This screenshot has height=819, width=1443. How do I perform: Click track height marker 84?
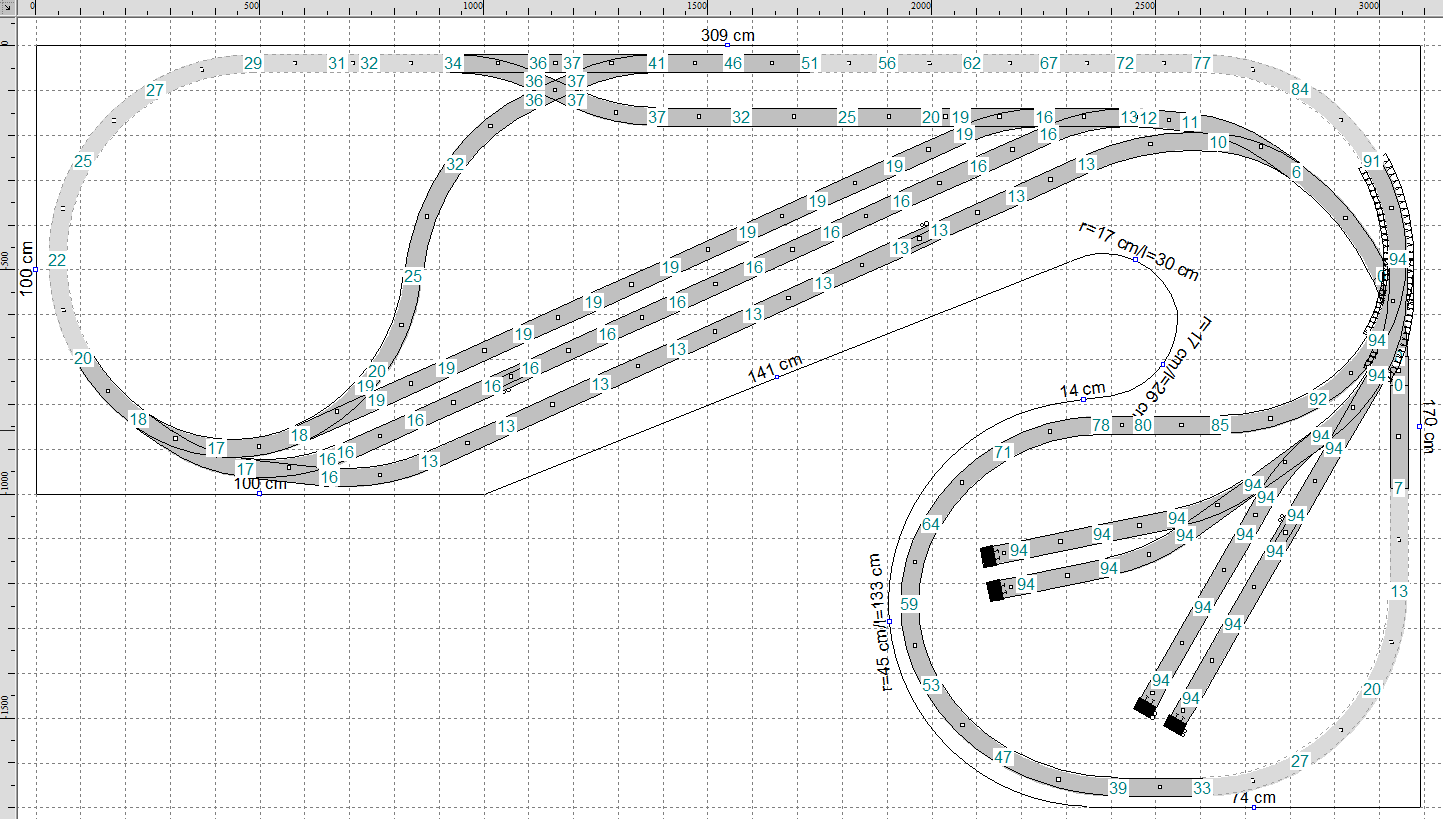[x=1300, y=90]
